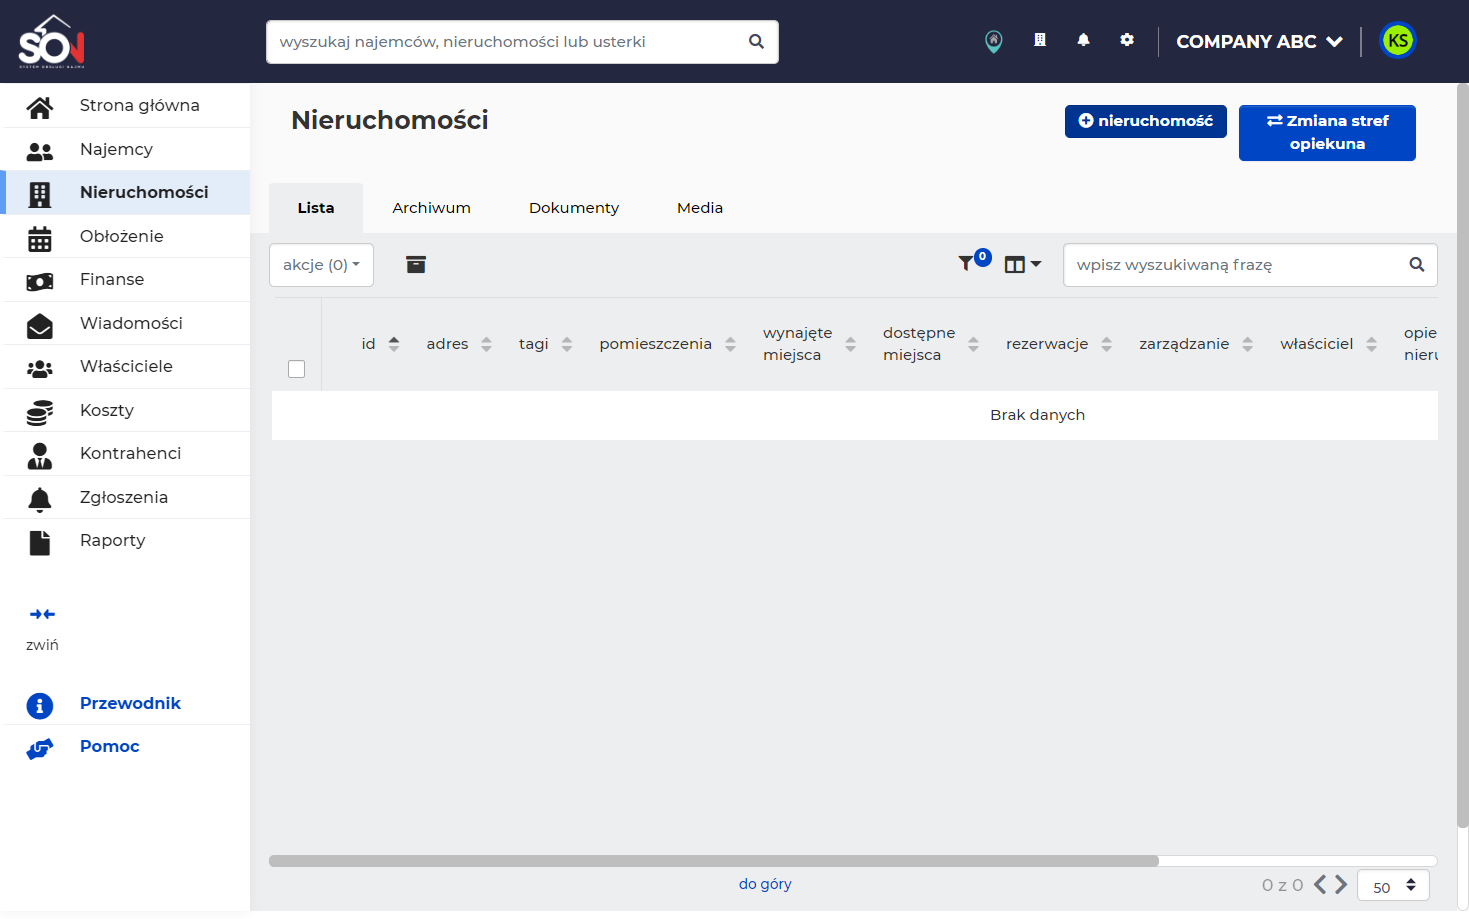Click the do góry link
This screenshot has height=919, width=1469.
coord(765,884)
